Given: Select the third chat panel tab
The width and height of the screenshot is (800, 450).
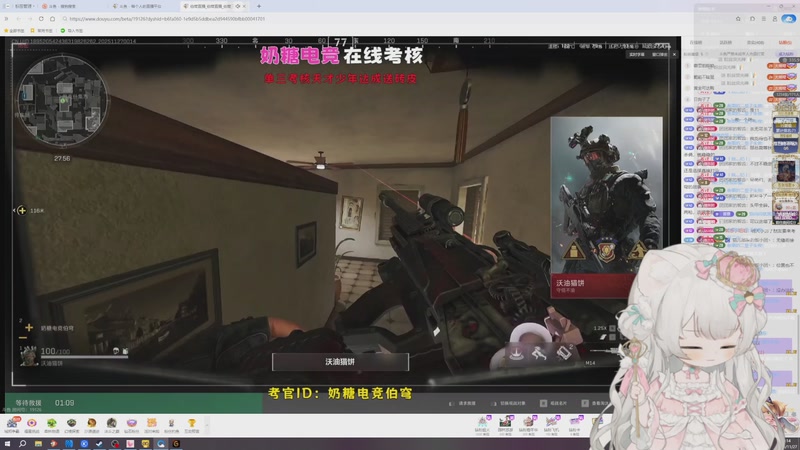Looking at the screenshot, I should pyautogui.click(x=755, y=42).
